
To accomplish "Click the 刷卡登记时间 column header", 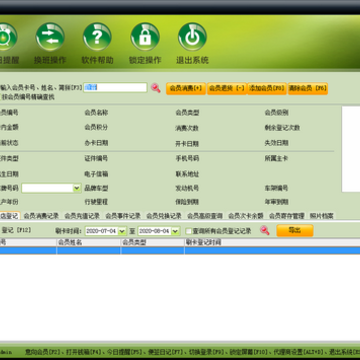I will pos(272,242).
